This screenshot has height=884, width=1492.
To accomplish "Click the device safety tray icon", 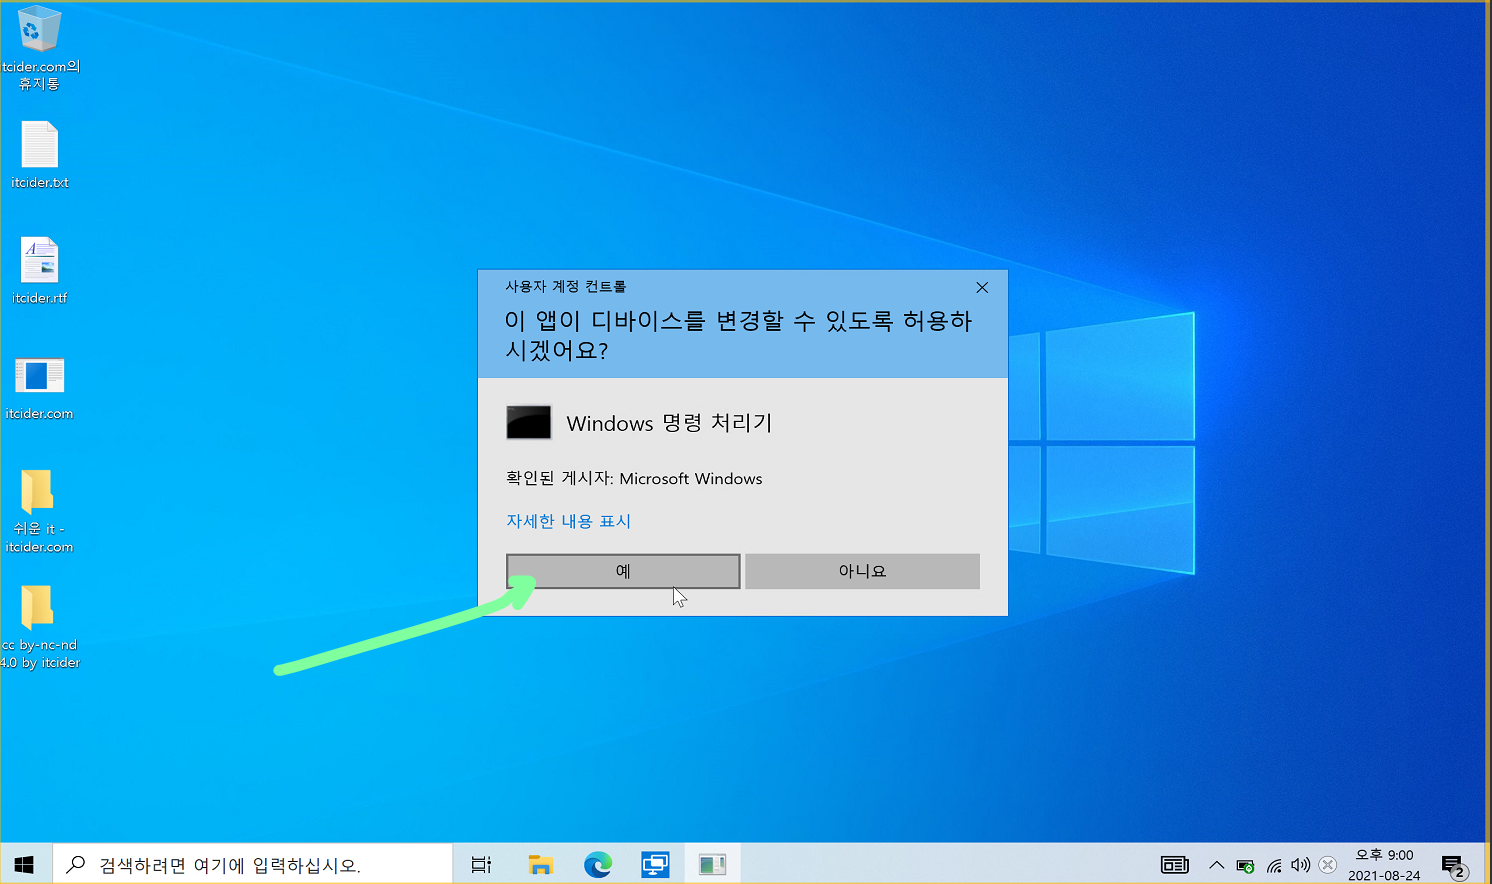I will coord(1245,866).
